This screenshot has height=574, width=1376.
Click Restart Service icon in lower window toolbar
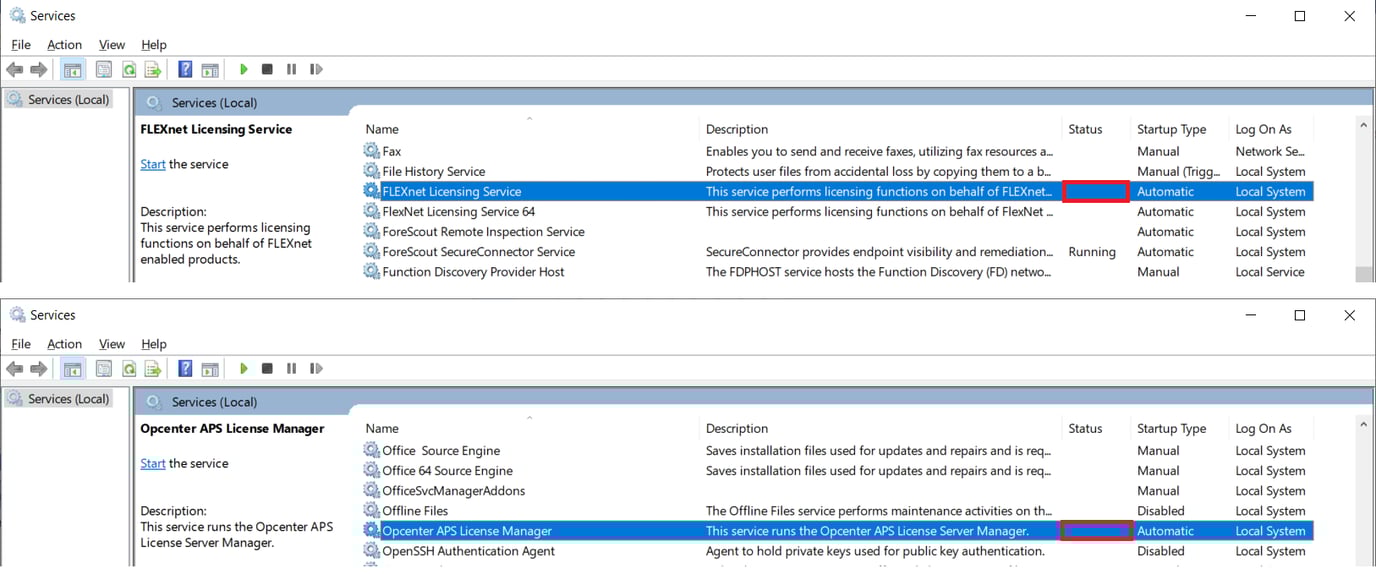(316, 368)
